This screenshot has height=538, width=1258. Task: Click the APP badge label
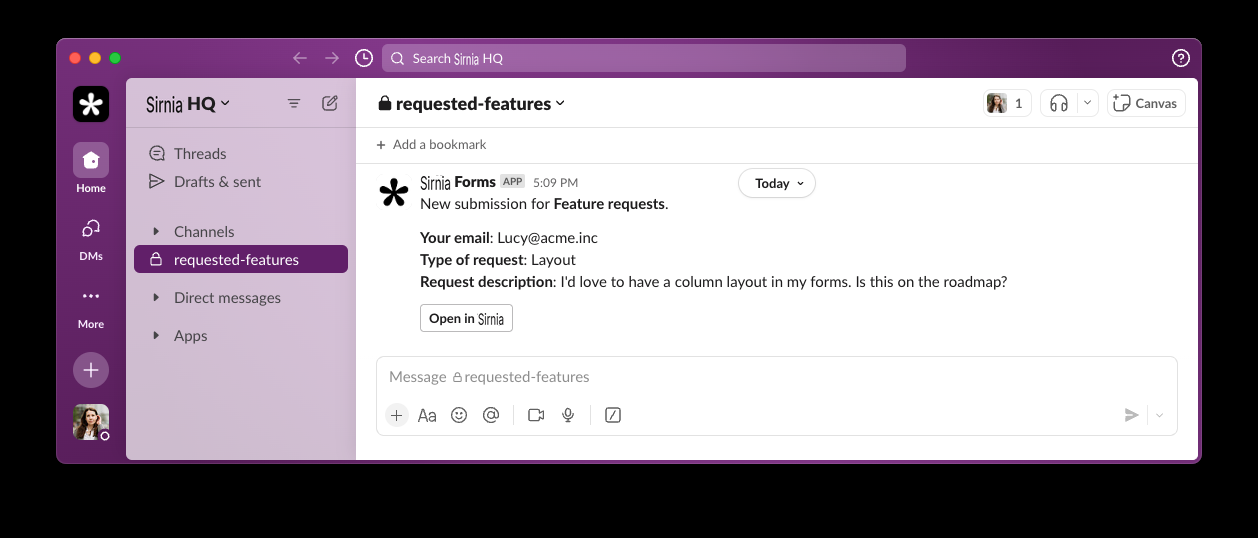click(x=513, y=182)
